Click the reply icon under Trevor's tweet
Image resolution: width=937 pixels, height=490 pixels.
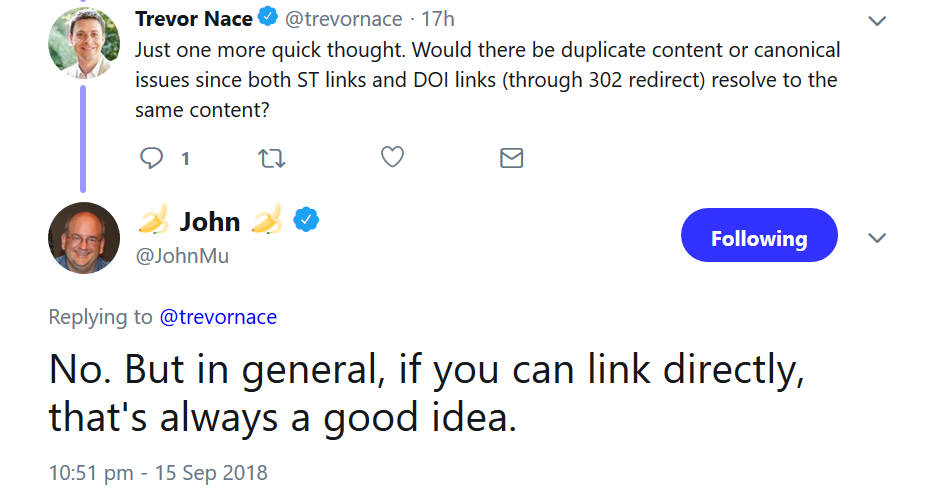[x=152, y=158]
